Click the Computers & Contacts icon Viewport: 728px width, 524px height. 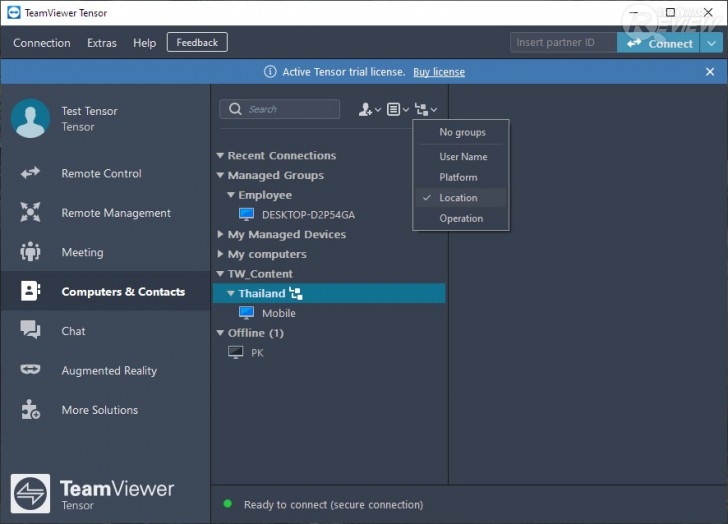coord(30,291)
